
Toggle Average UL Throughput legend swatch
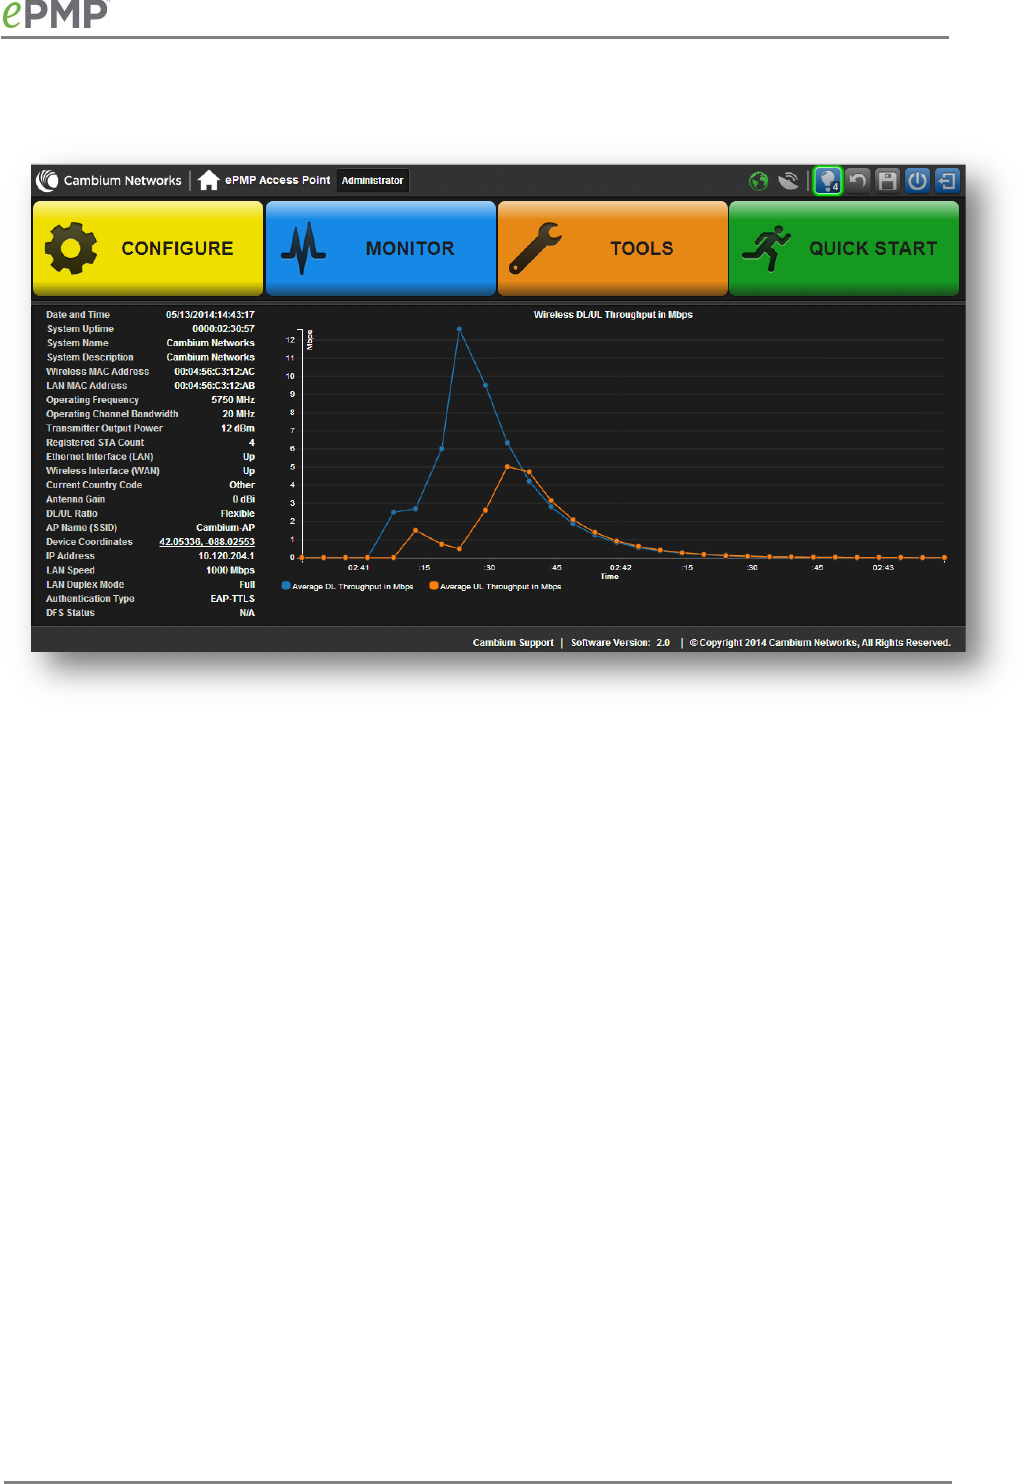(x=434, y=586)
